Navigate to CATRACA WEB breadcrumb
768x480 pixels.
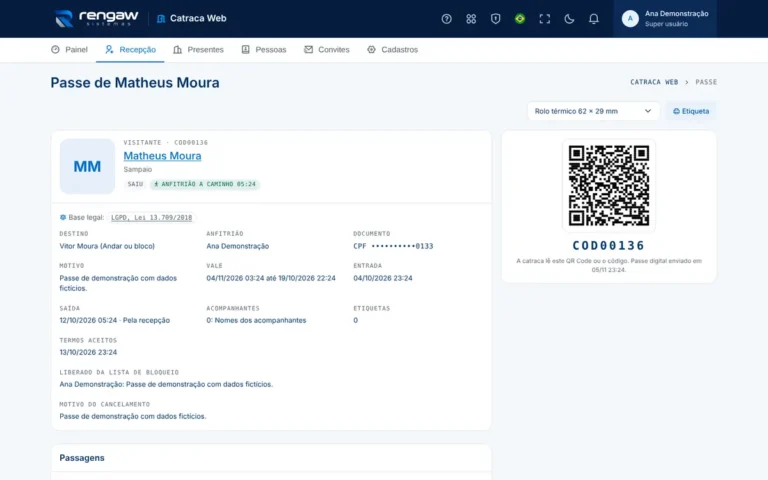coord(654,82)
